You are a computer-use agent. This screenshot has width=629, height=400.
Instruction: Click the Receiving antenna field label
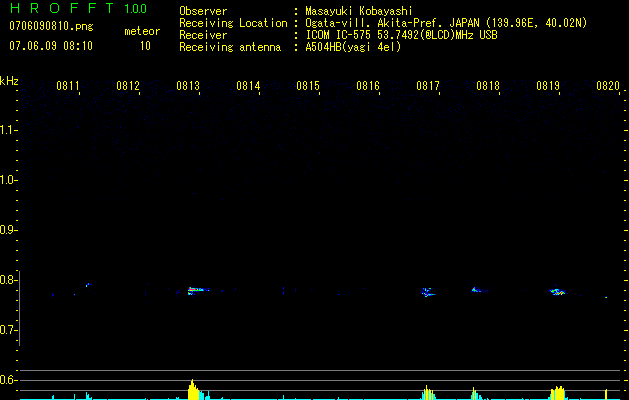pyautogui.click(x=230, y=47)
